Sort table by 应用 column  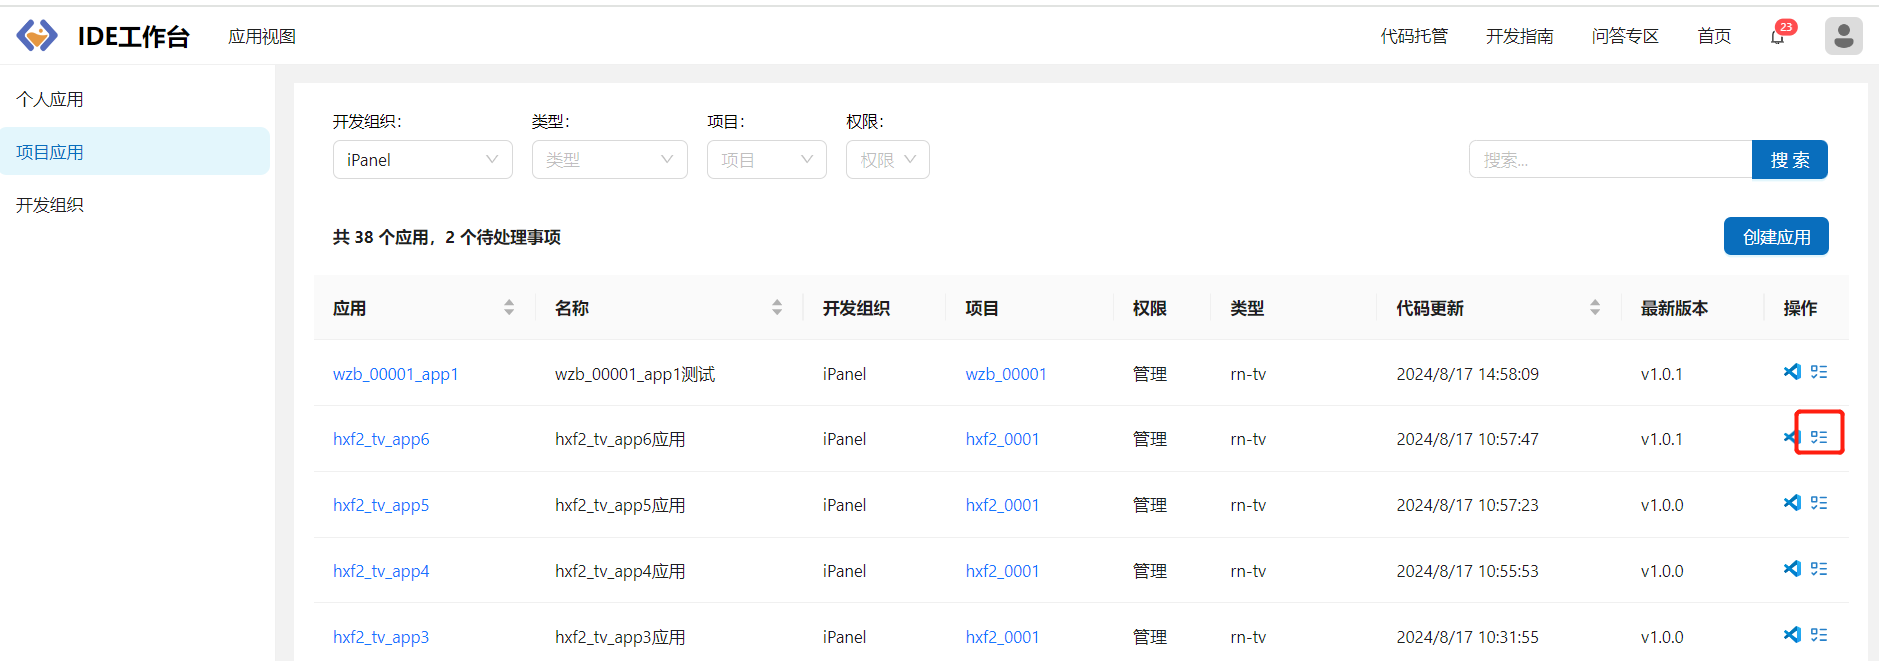pyautogui.click(x=509, y=308)
